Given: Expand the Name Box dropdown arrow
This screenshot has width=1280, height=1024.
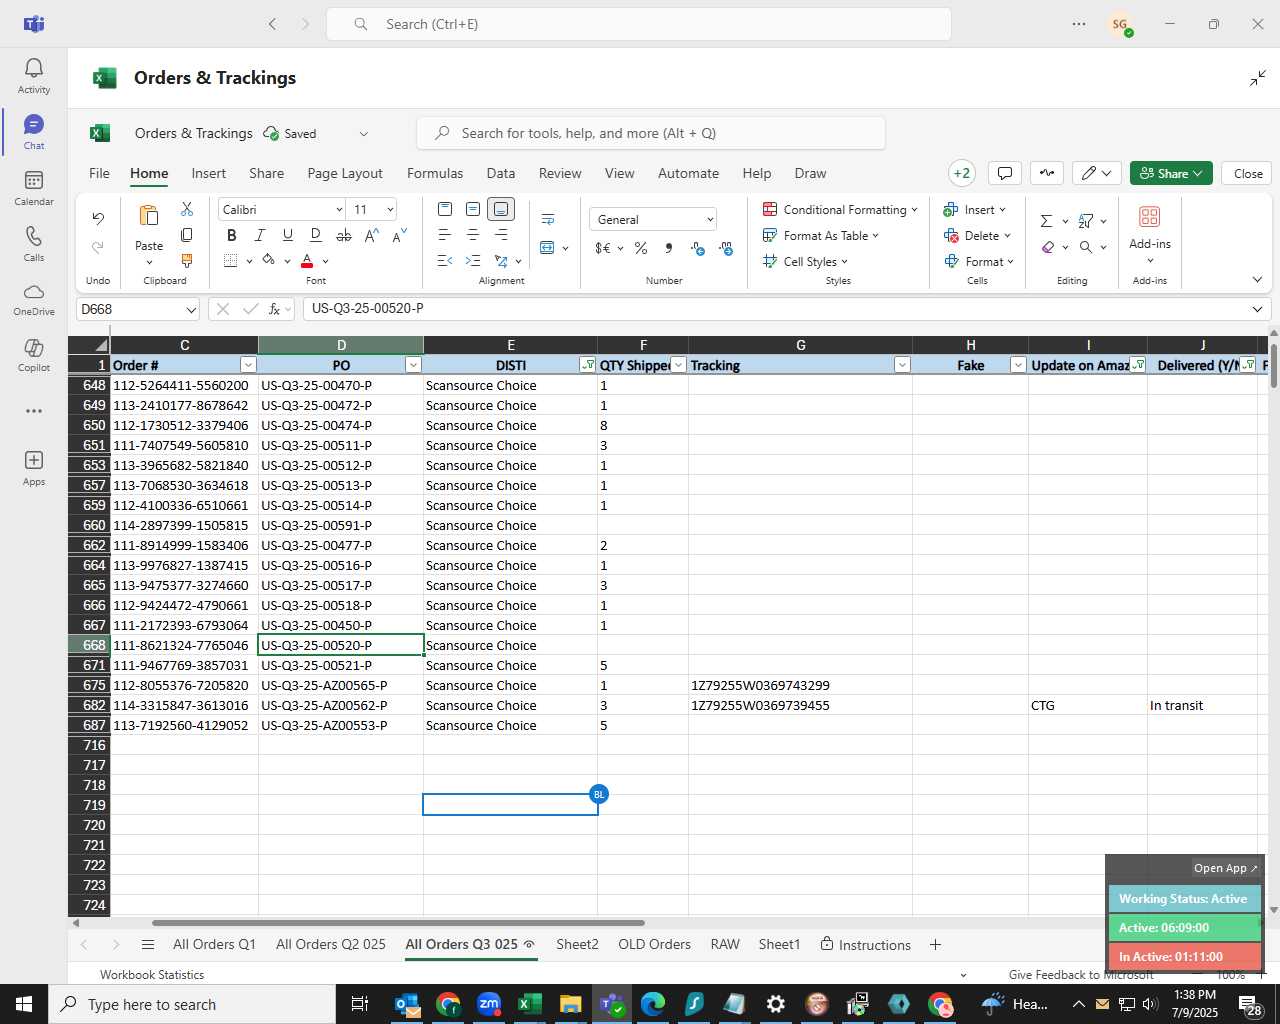Looking at the screenshot, I should (x=190, y=310).
